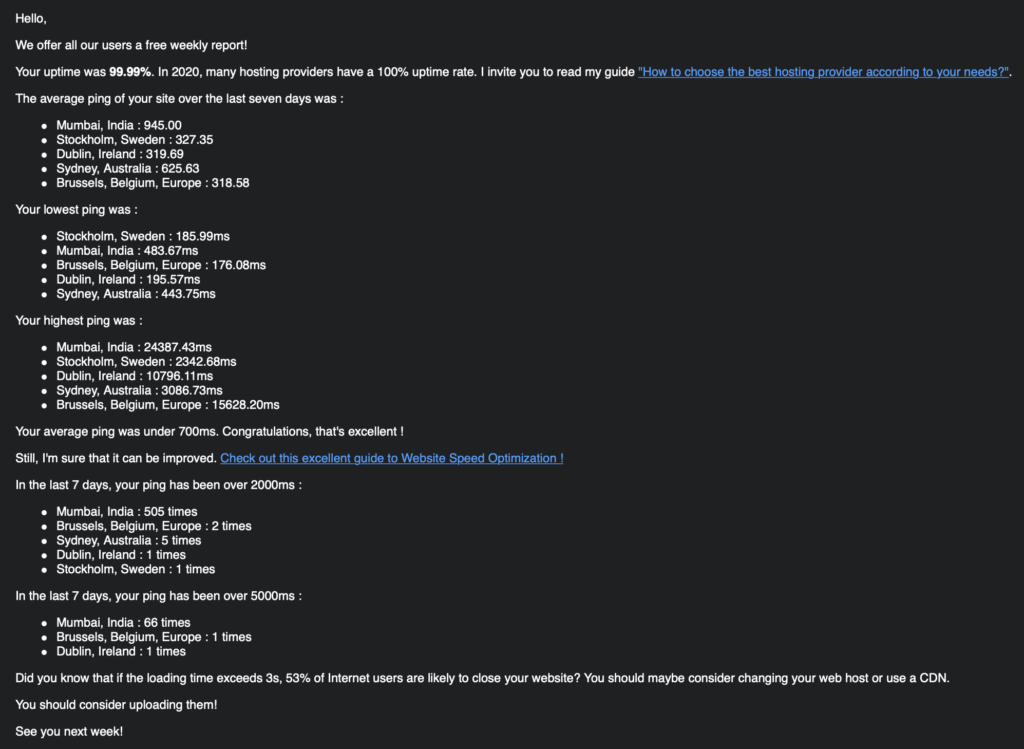This screenshot has width=1024, height=749.
Task: Click the Mumbai 505 times entry
Action: (x=127, y=512)
